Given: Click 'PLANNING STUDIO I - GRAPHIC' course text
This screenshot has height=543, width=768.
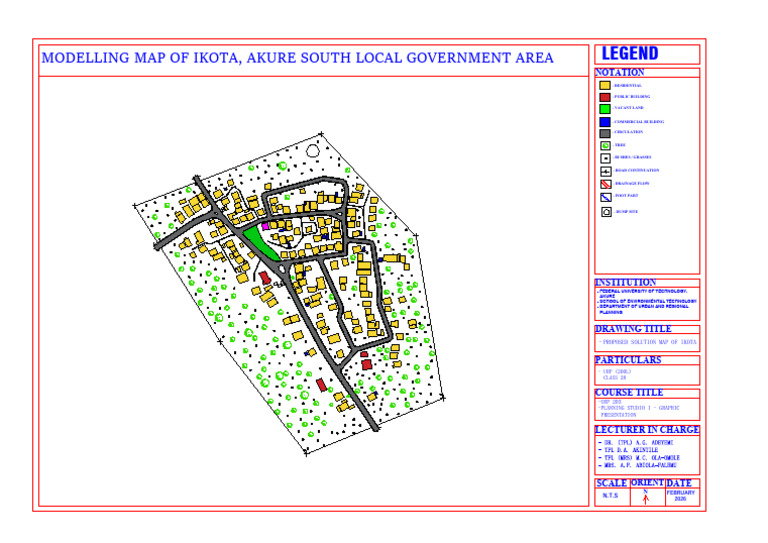Looking at the screenshot, I should click(640, 408).
